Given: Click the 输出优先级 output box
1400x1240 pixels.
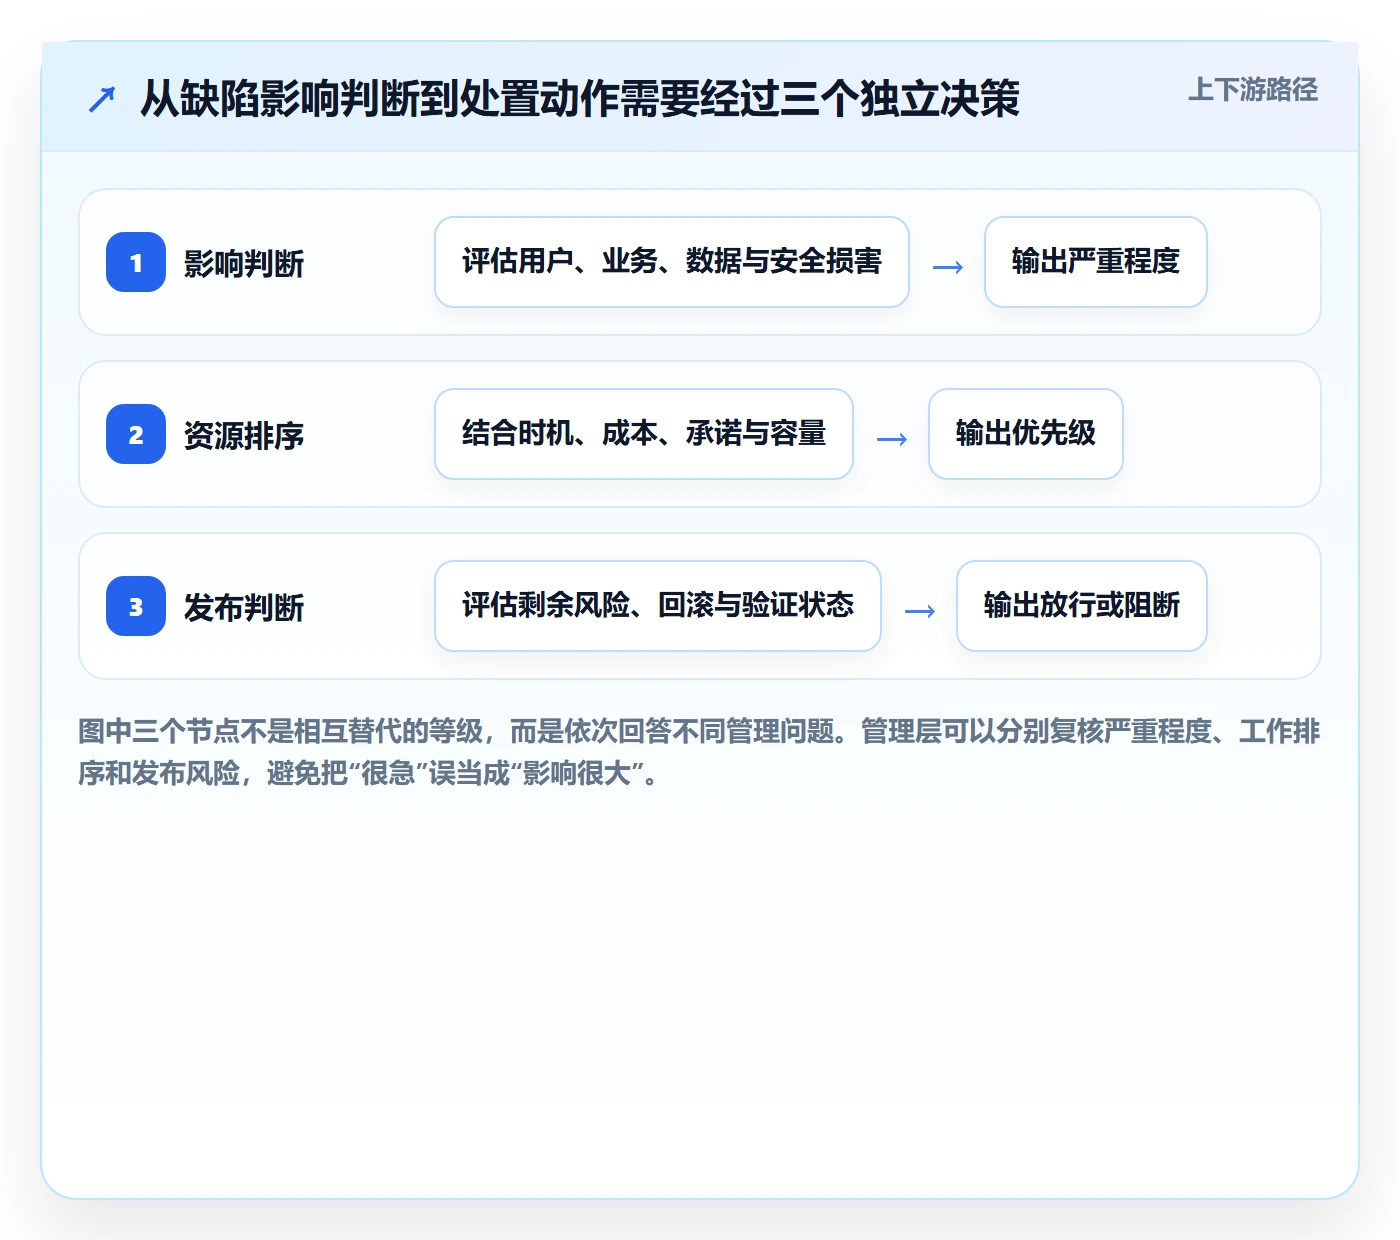Looking at the screenshot, I should (1026, 434).
